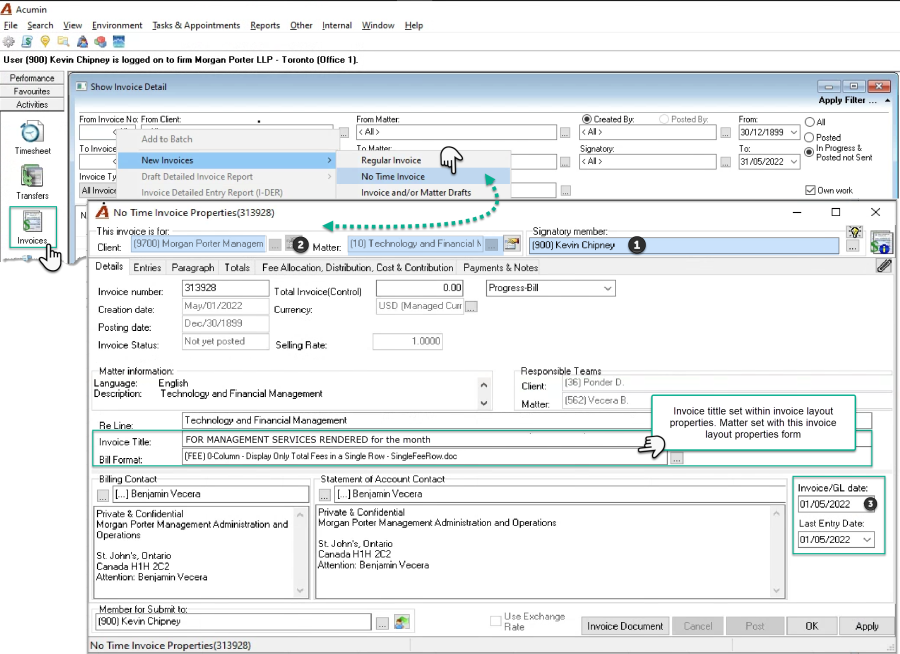Click the matter card icon beside the Matter field
The width and height of the screenshot is (900, 654).
point(511,243)
